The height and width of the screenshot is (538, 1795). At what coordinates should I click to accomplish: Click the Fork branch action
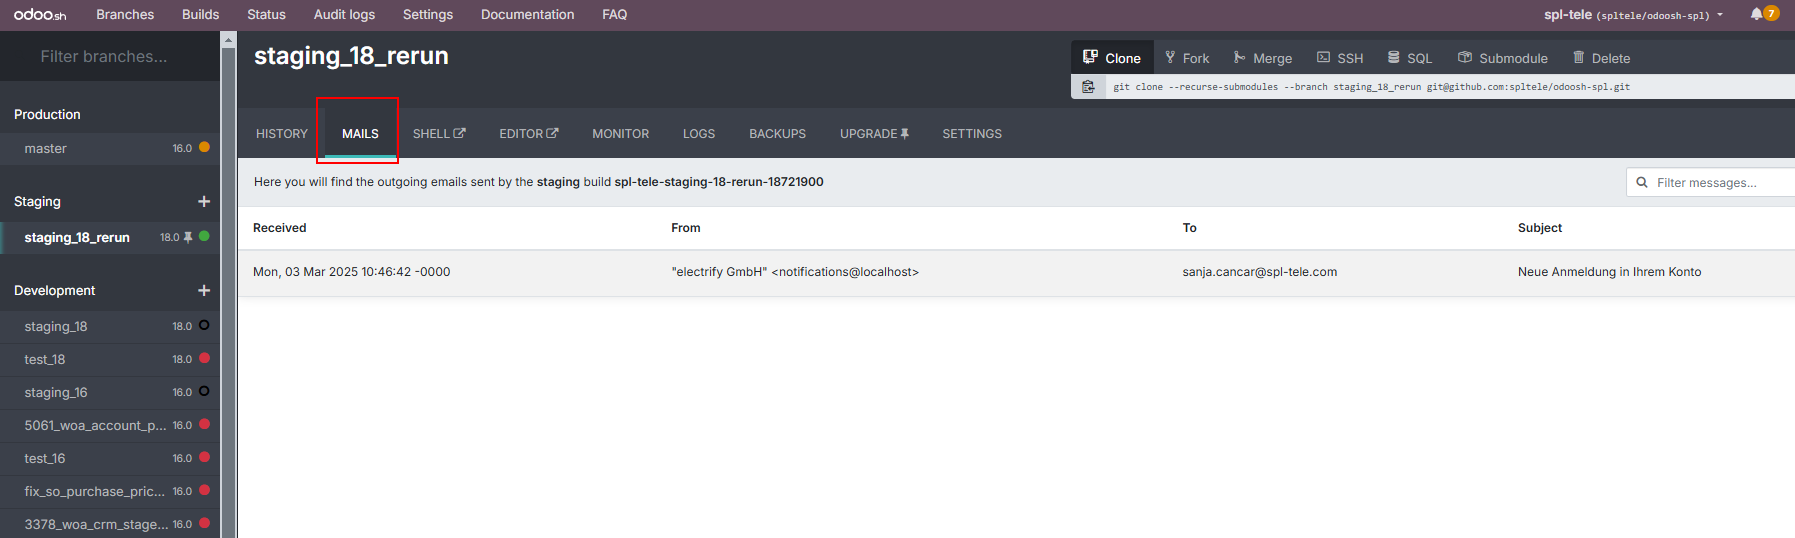pyautogui.click(x=1187, y=58)
